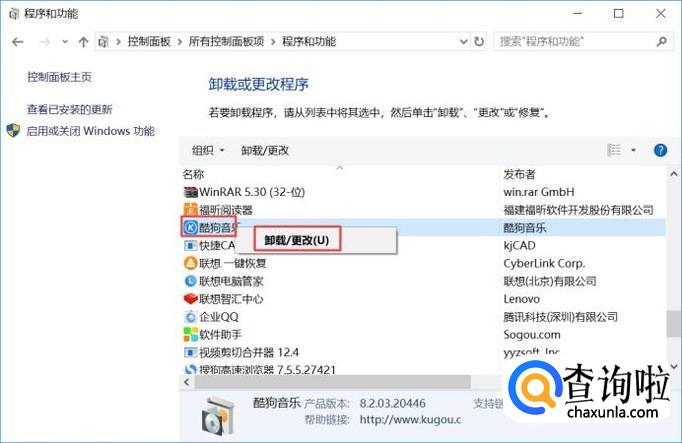Image resolution: width=682 pixels, height=443 pixels.
Task: Open the 组织 dropdown menu
Action: click(208, 150)
